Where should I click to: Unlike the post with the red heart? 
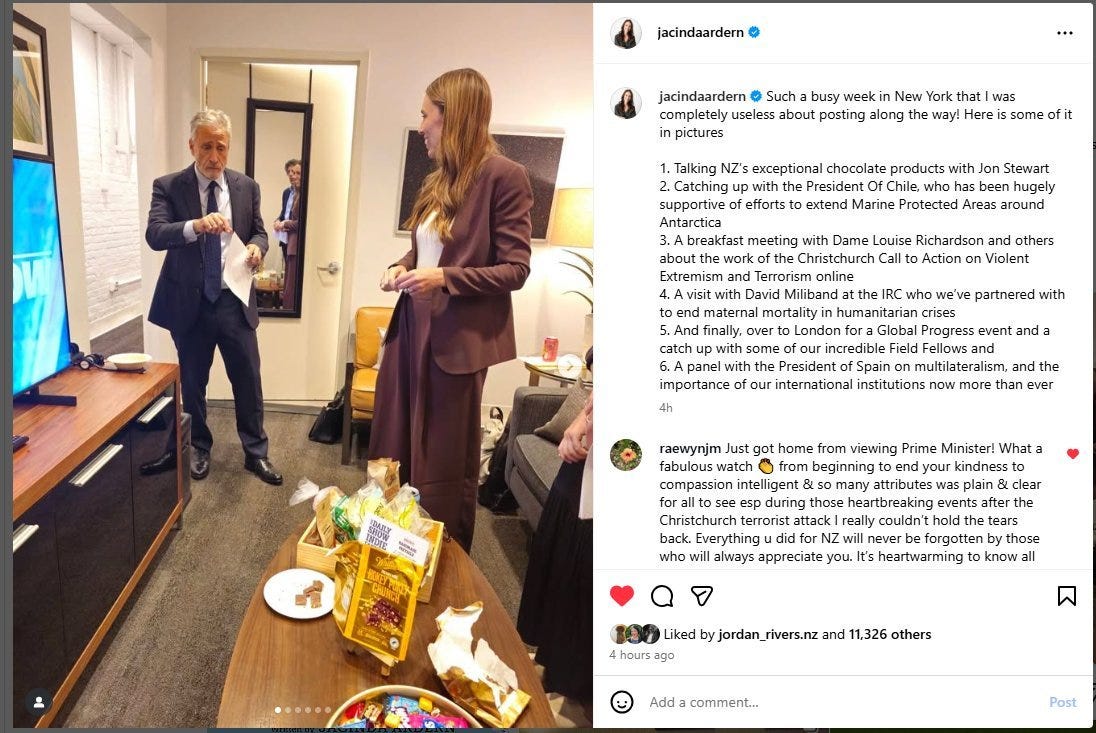pyautogui.click(x=621, y=596)
